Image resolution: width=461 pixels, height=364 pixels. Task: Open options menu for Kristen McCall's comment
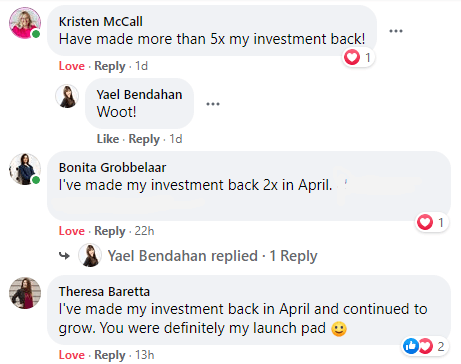tap(396, 31)
